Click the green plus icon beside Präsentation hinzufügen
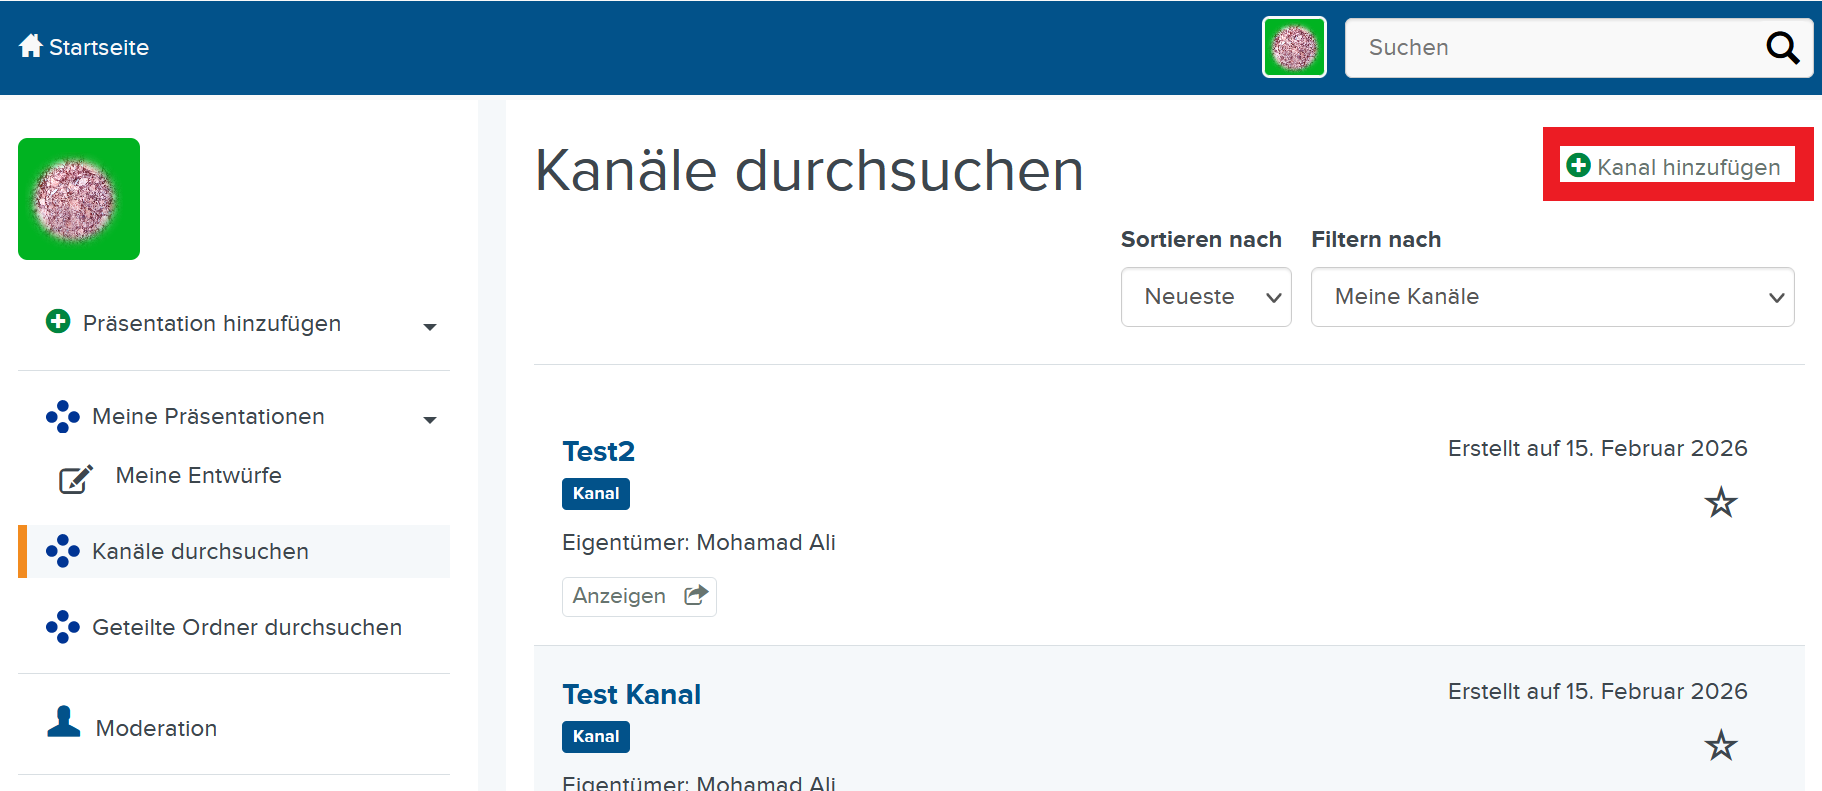1822x791 pixels. click(57, 322)
